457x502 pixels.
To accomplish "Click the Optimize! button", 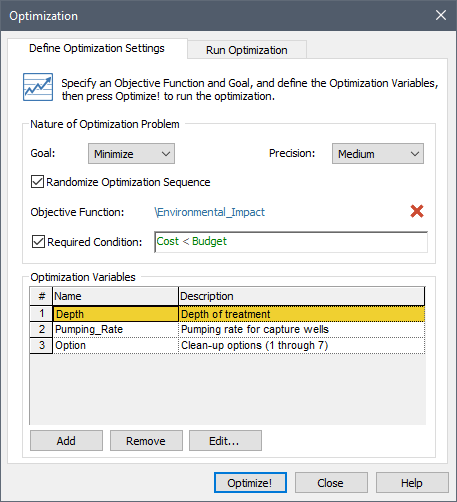I will click(x=250, y=482).
